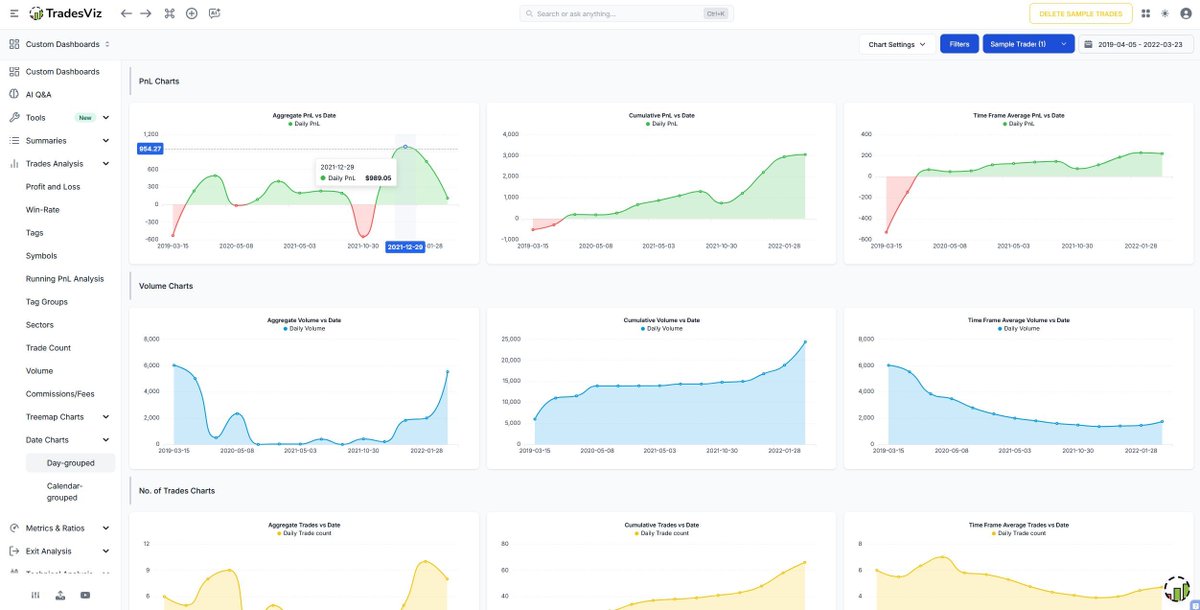Click the add trade plus-circle icon
The width and height of the screenshot is (1200, 610).
192,14
